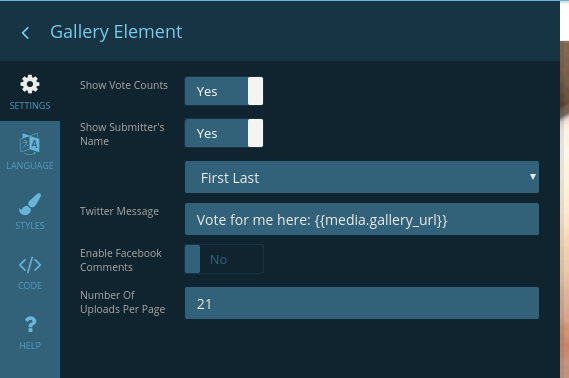Click the dropdown arrow beside First Last
Viewport: 569px width, 378px height.
[532, 177]
